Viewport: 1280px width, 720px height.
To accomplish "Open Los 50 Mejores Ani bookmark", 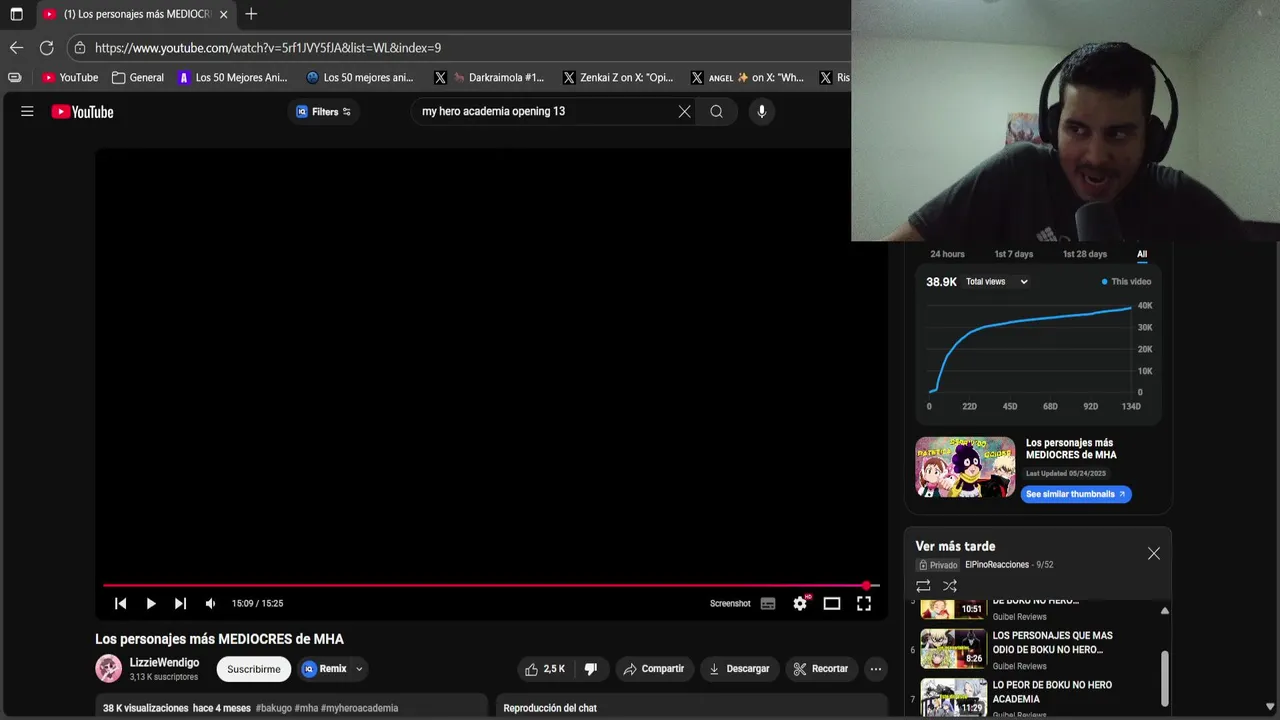I will pos(233,77).
